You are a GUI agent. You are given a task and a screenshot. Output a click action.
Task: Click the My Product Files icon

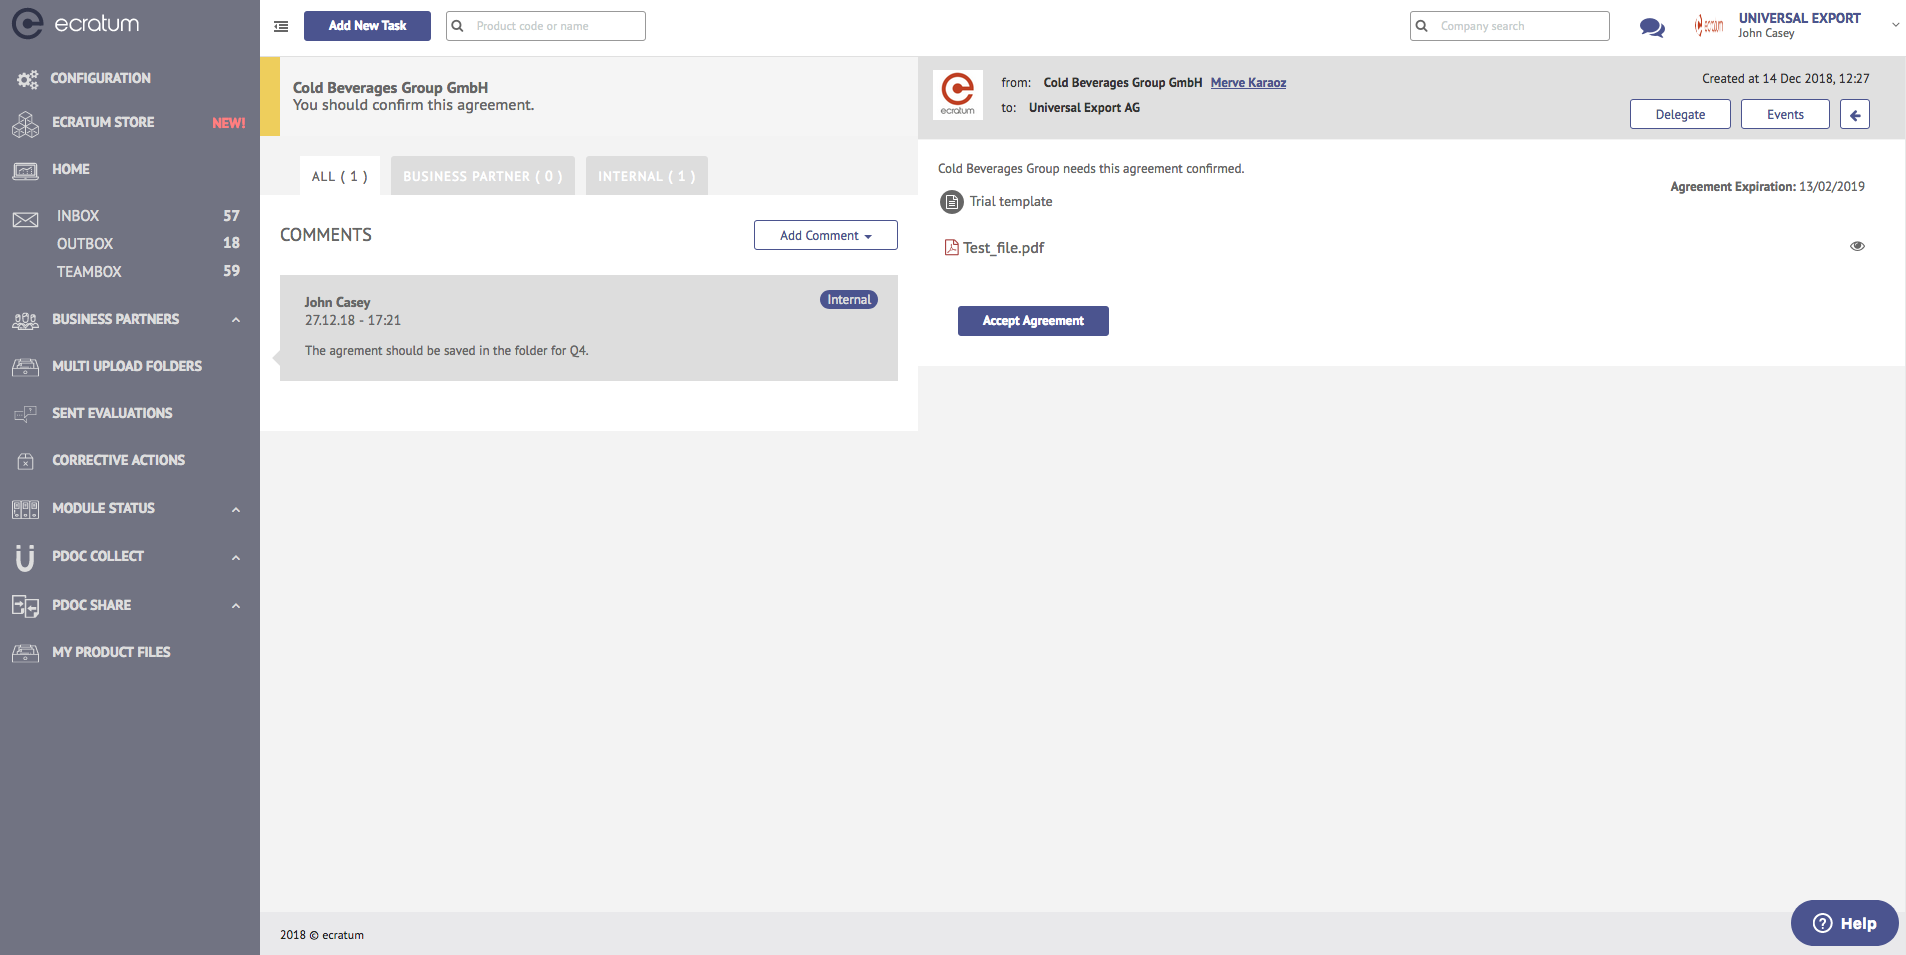point(26,653)
